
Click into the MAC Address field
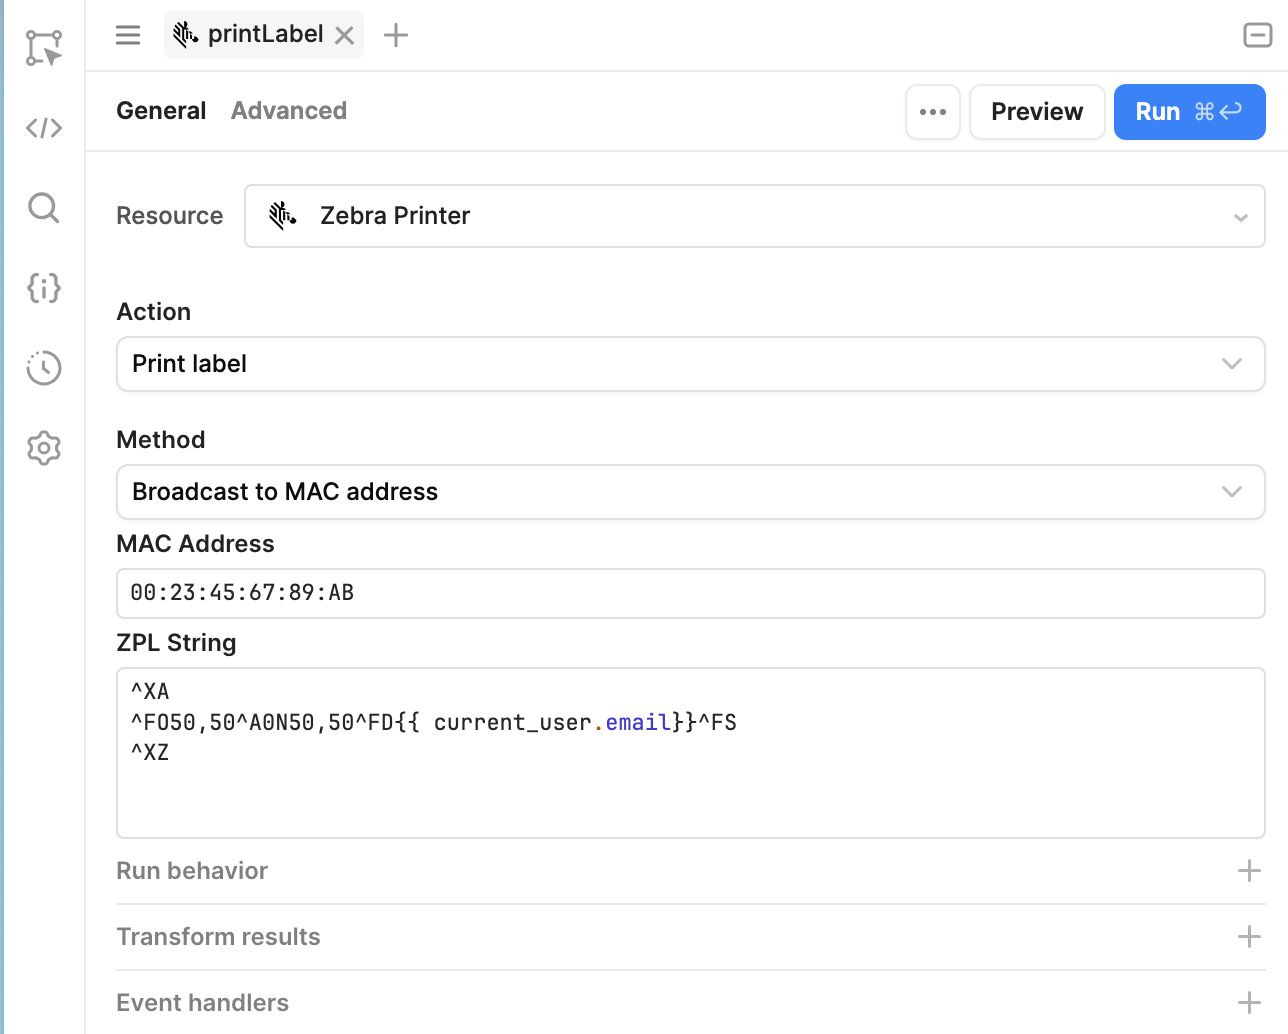point(691,593)
